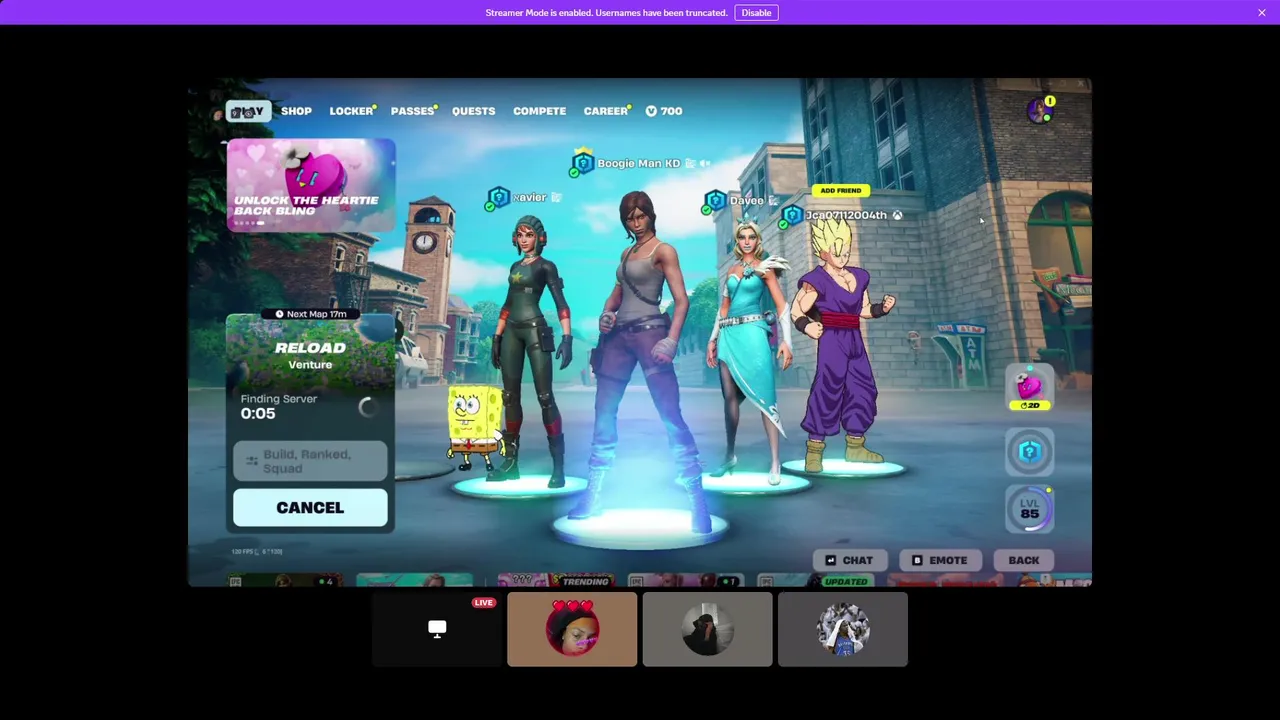Open the PLAY tab
This screenshot has width=1280, height=720.
pyautogui.click(x=248, y=111)
